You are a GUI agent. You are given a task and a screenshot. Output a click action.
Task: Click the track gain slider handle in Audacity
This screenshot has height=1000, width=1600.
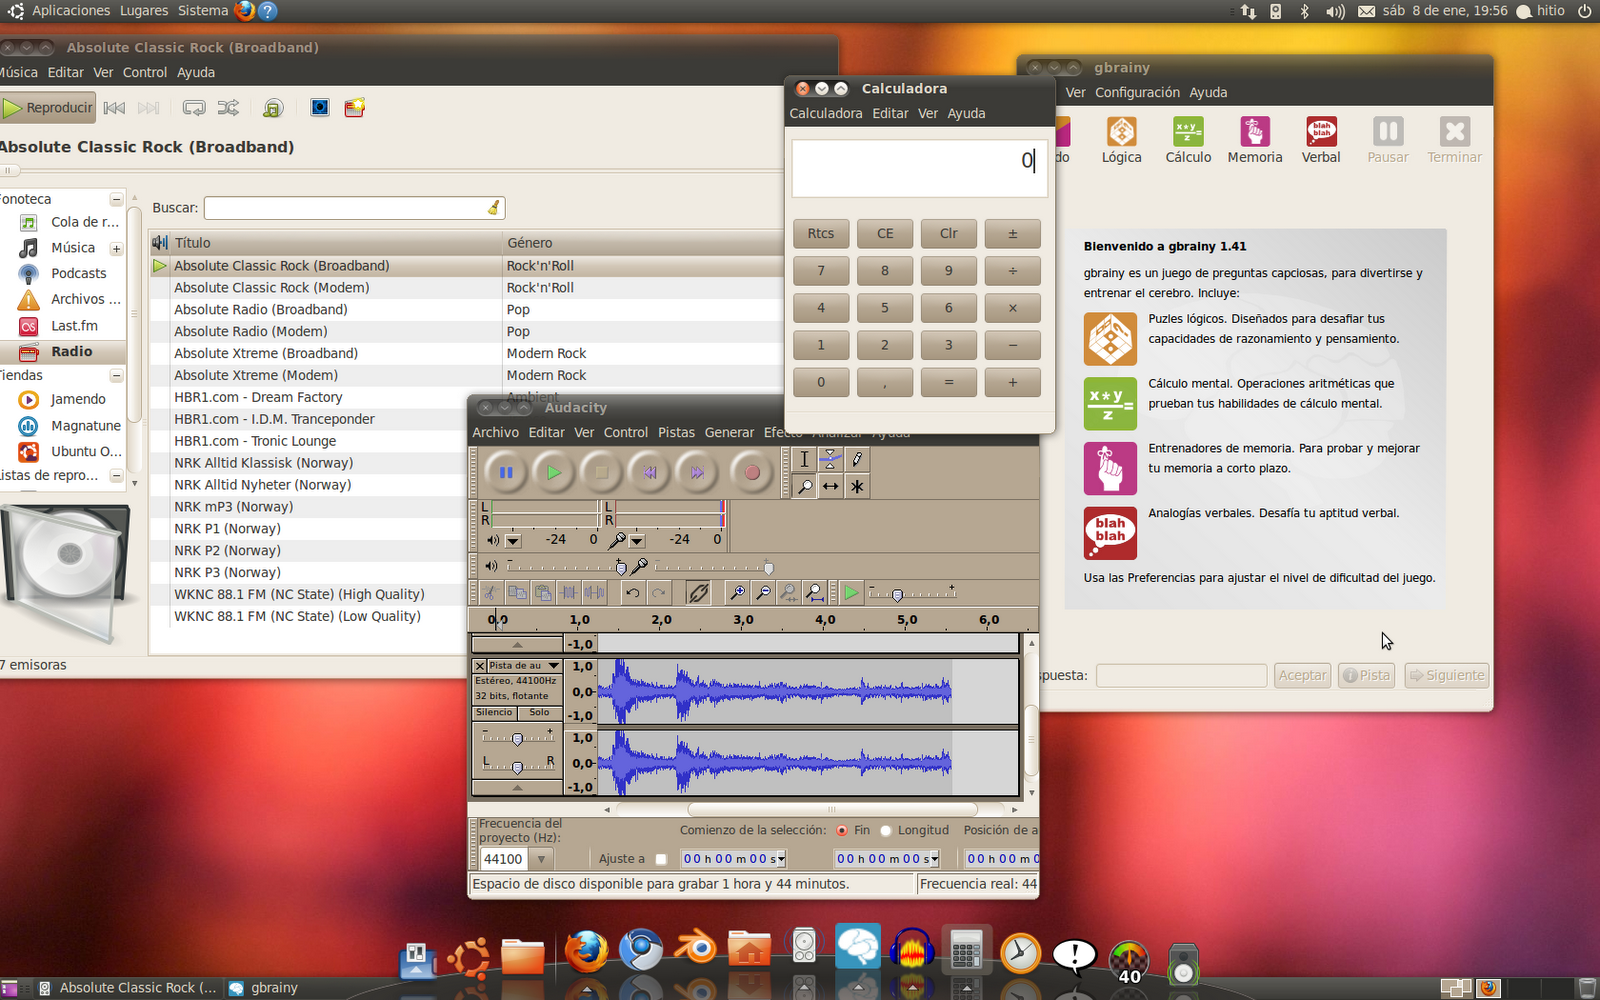517,739
